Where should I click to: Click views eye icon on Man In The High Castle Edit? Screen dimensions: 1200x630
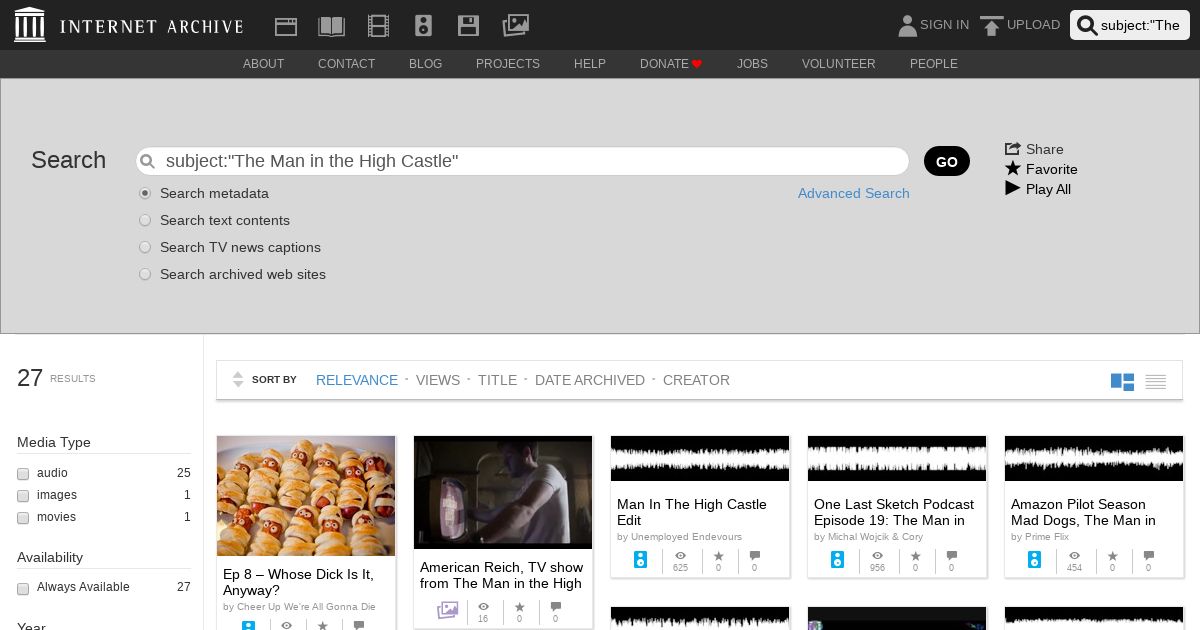coord(680,555)
